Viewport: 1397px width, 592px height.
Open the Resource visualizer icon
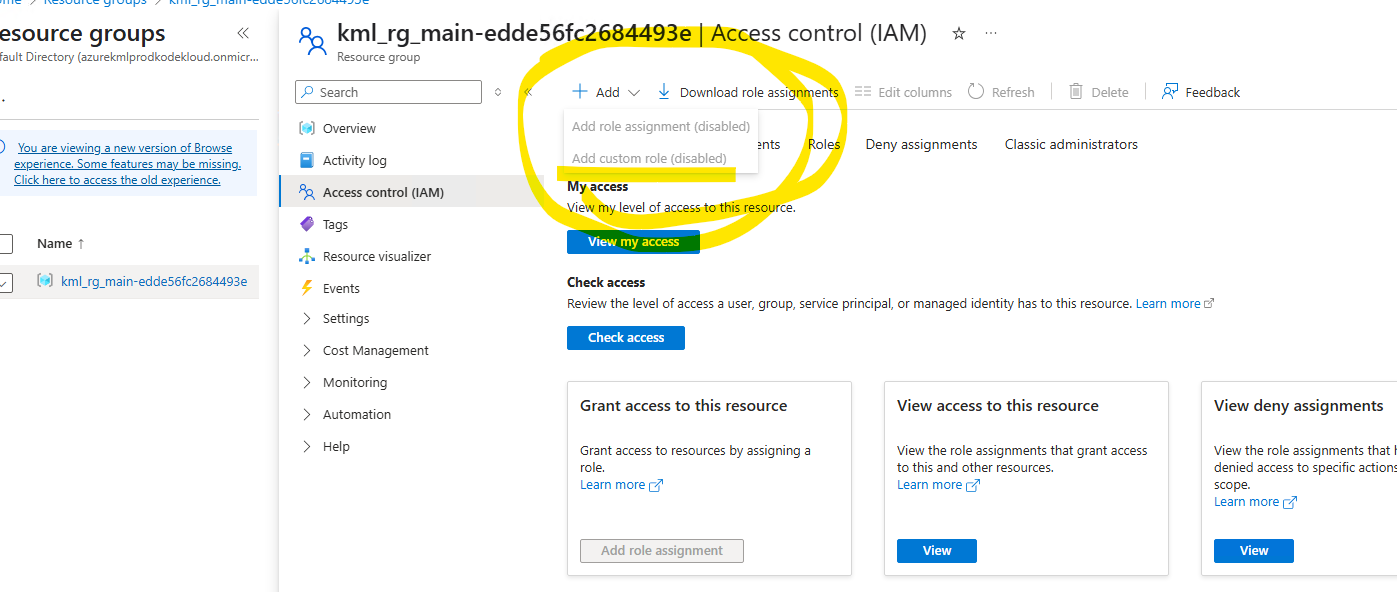coord(307,256)
